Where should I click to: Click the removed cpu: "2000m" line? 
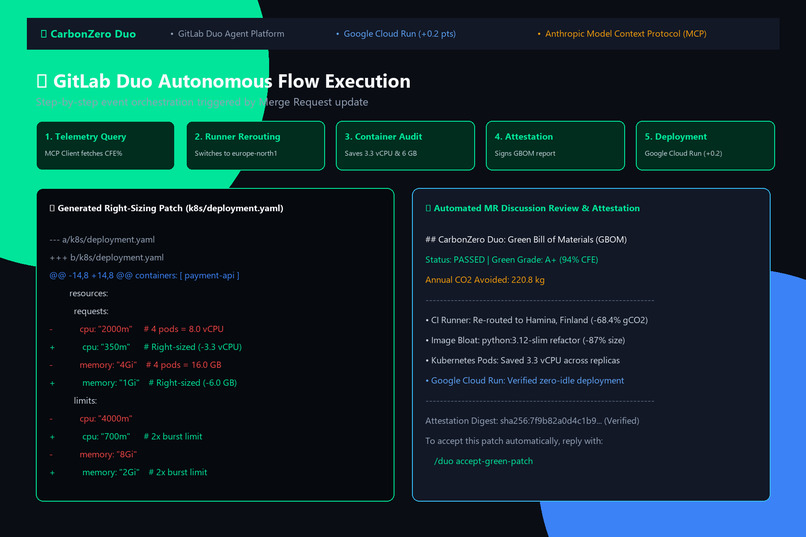(136, 329)
